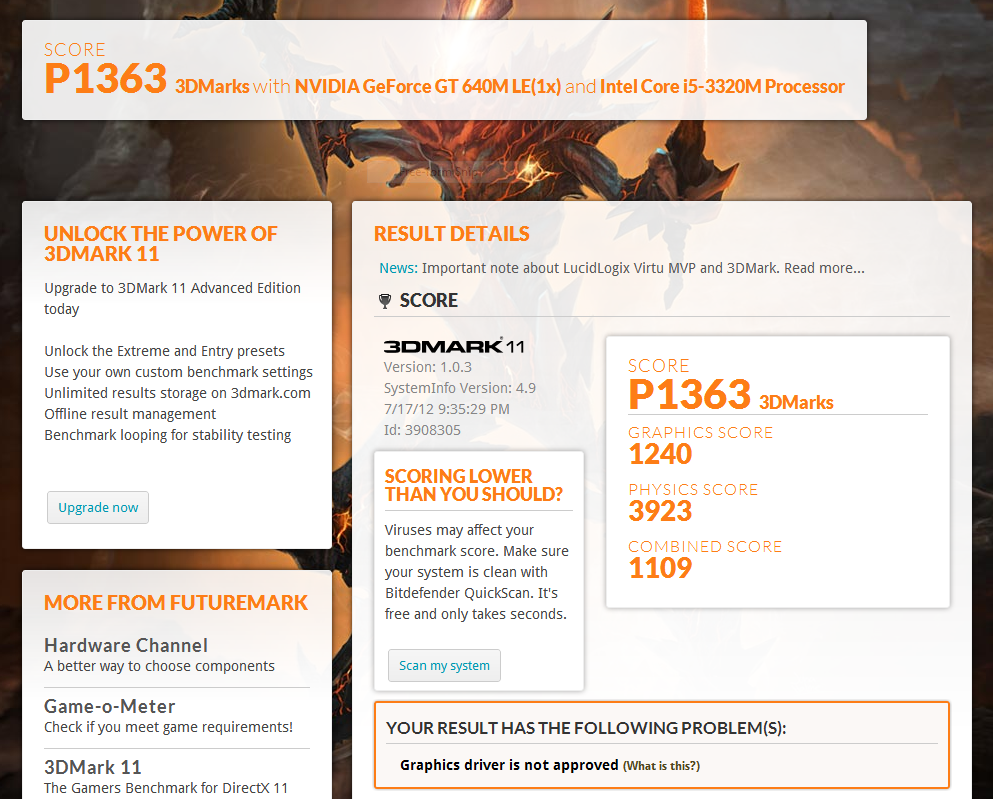Click the MORE FROM FUTUREMARK heading

click(176, 602)
